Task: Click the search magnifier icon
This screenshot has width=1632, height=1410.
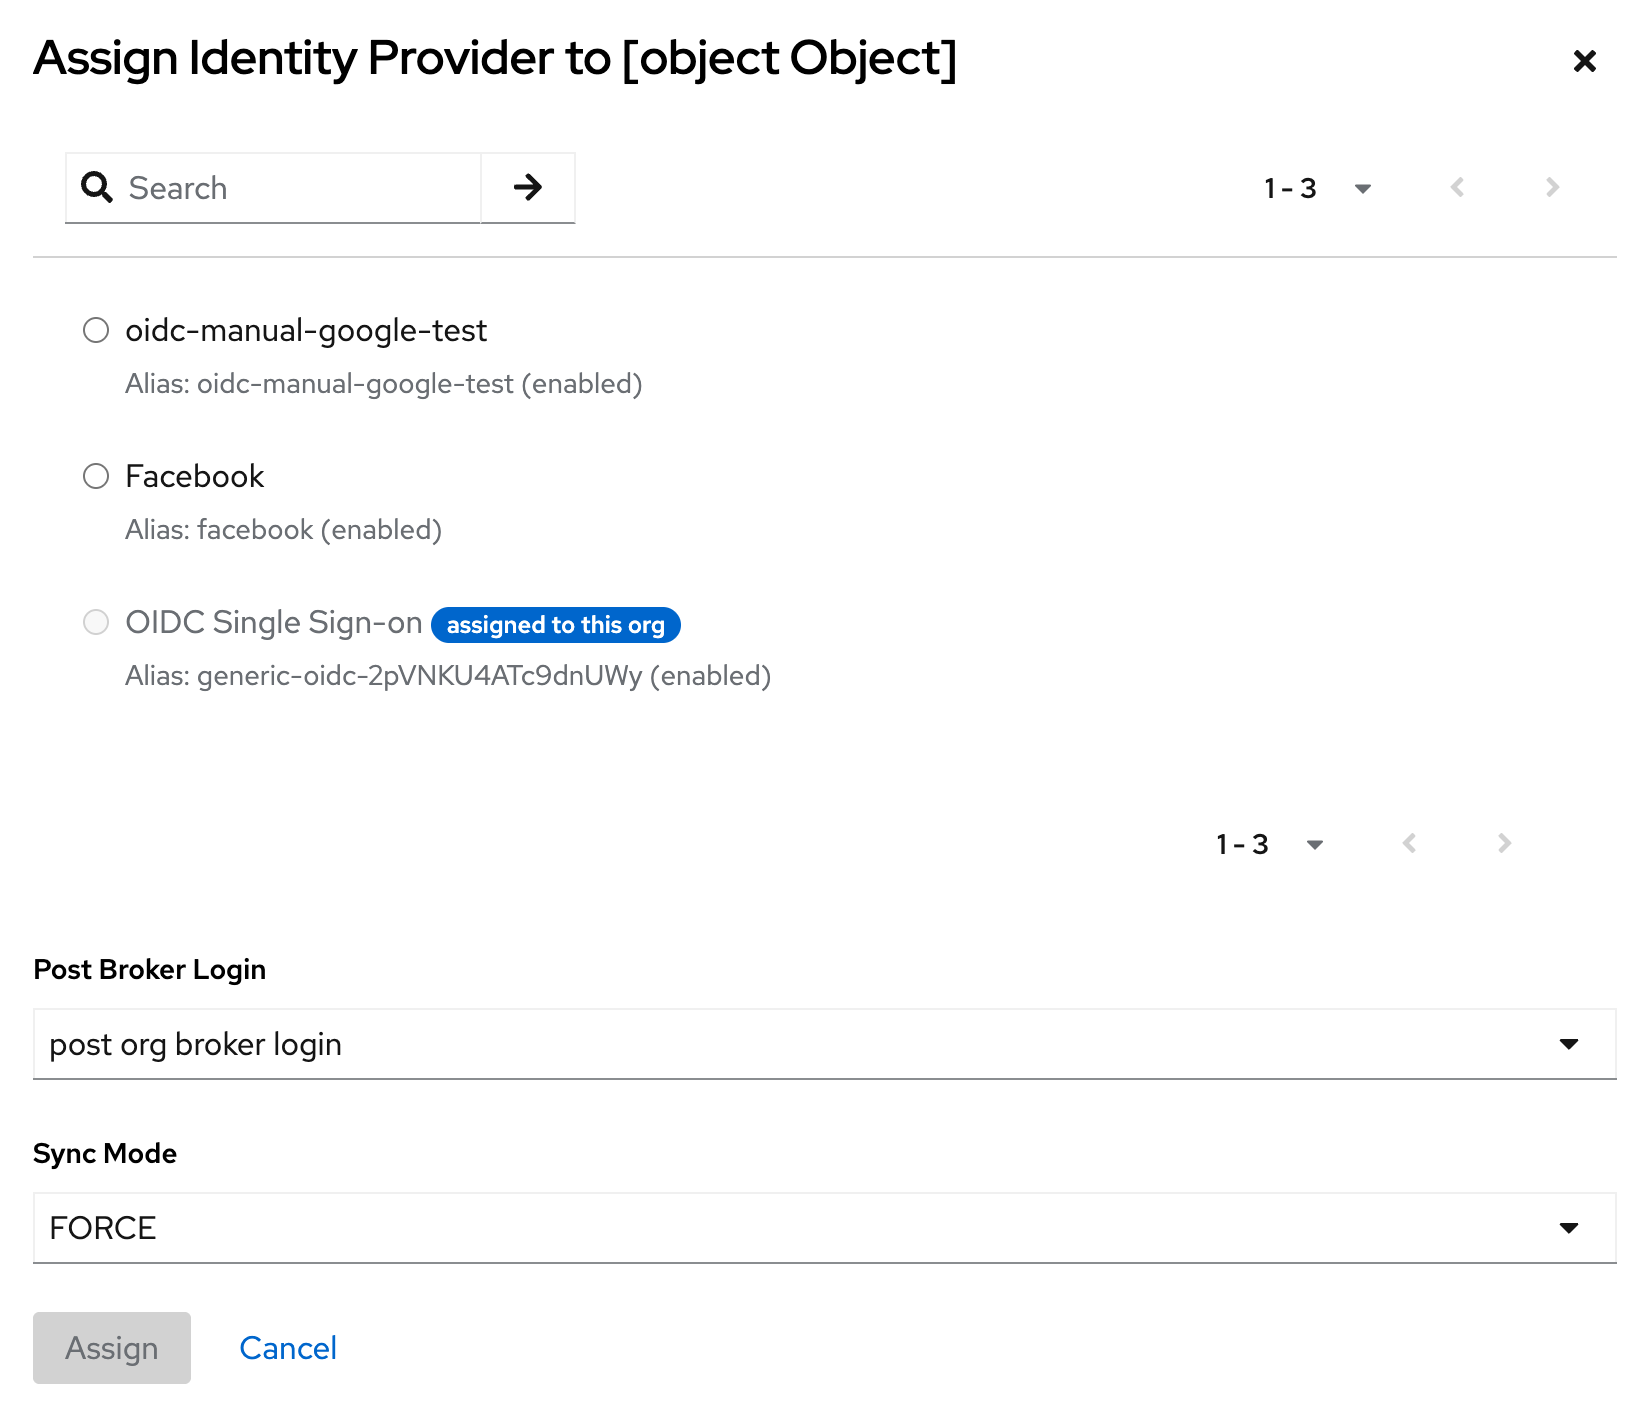Action: (97, 187)
